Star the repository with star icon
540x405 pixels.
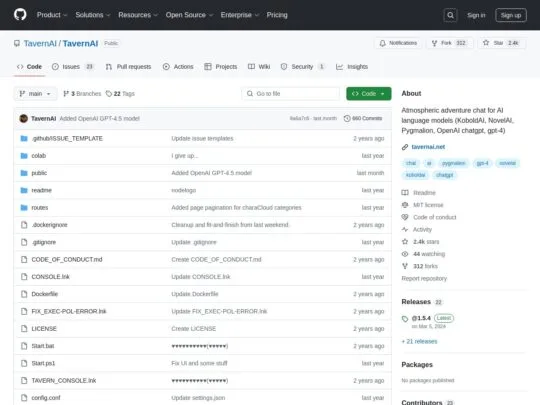pos(486,43)
